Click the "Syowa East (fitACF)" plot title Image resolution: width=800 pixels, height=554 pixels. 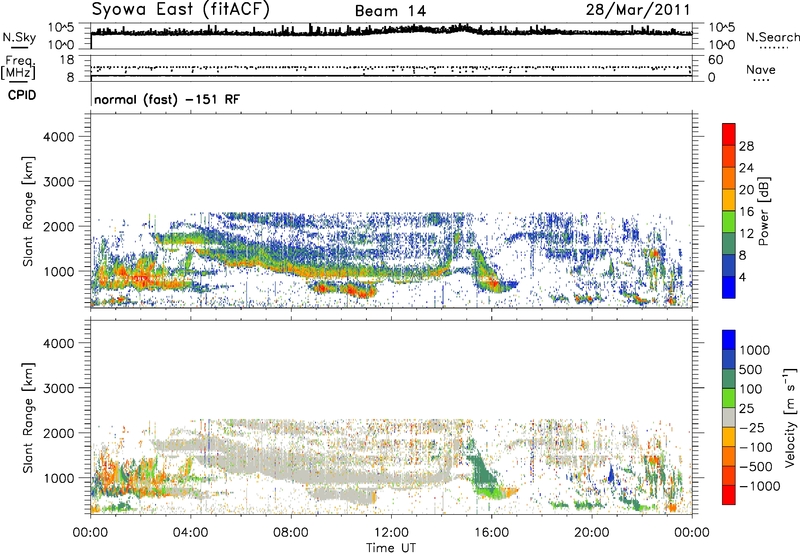click(x=181, y=9)
